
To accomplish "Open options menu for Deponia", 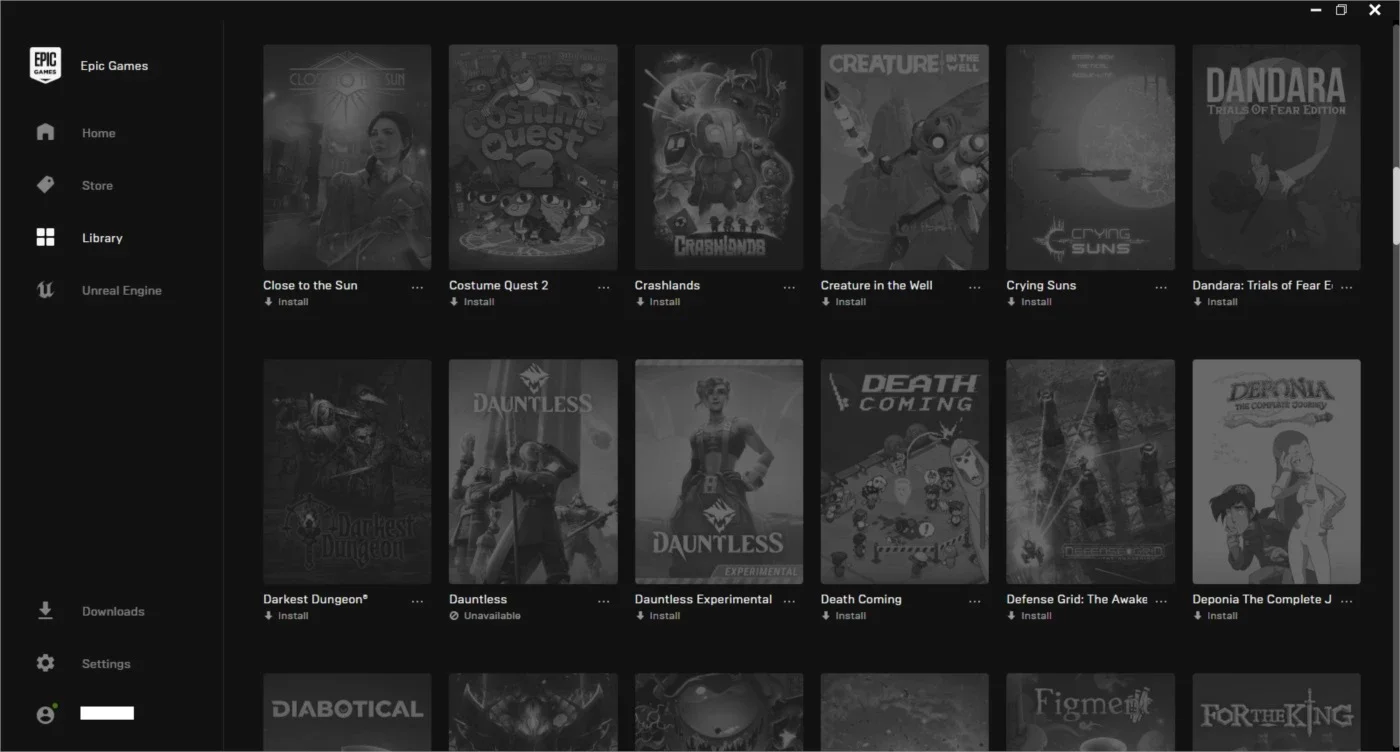I will 1347,601.
